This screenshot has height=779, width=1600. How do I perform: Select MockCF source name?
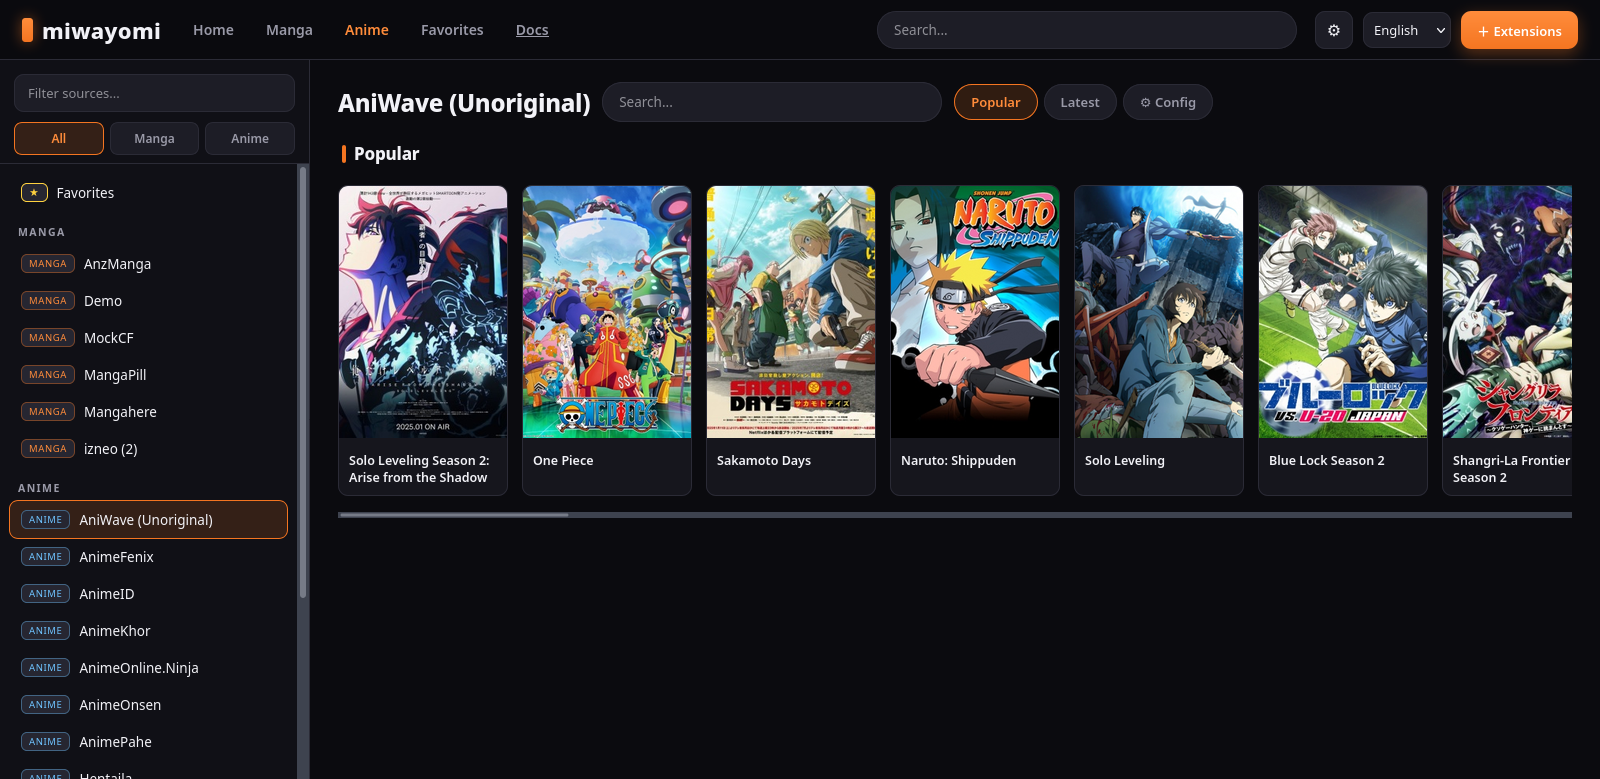pos(109,338)
